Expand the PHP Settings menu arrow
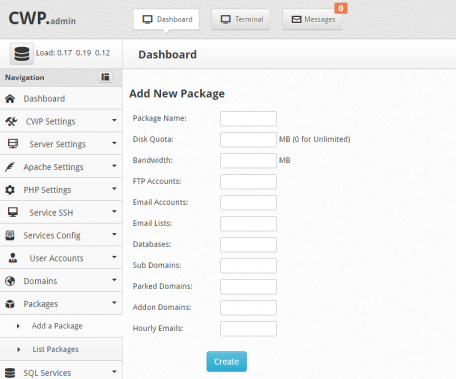 pos(114,188)
